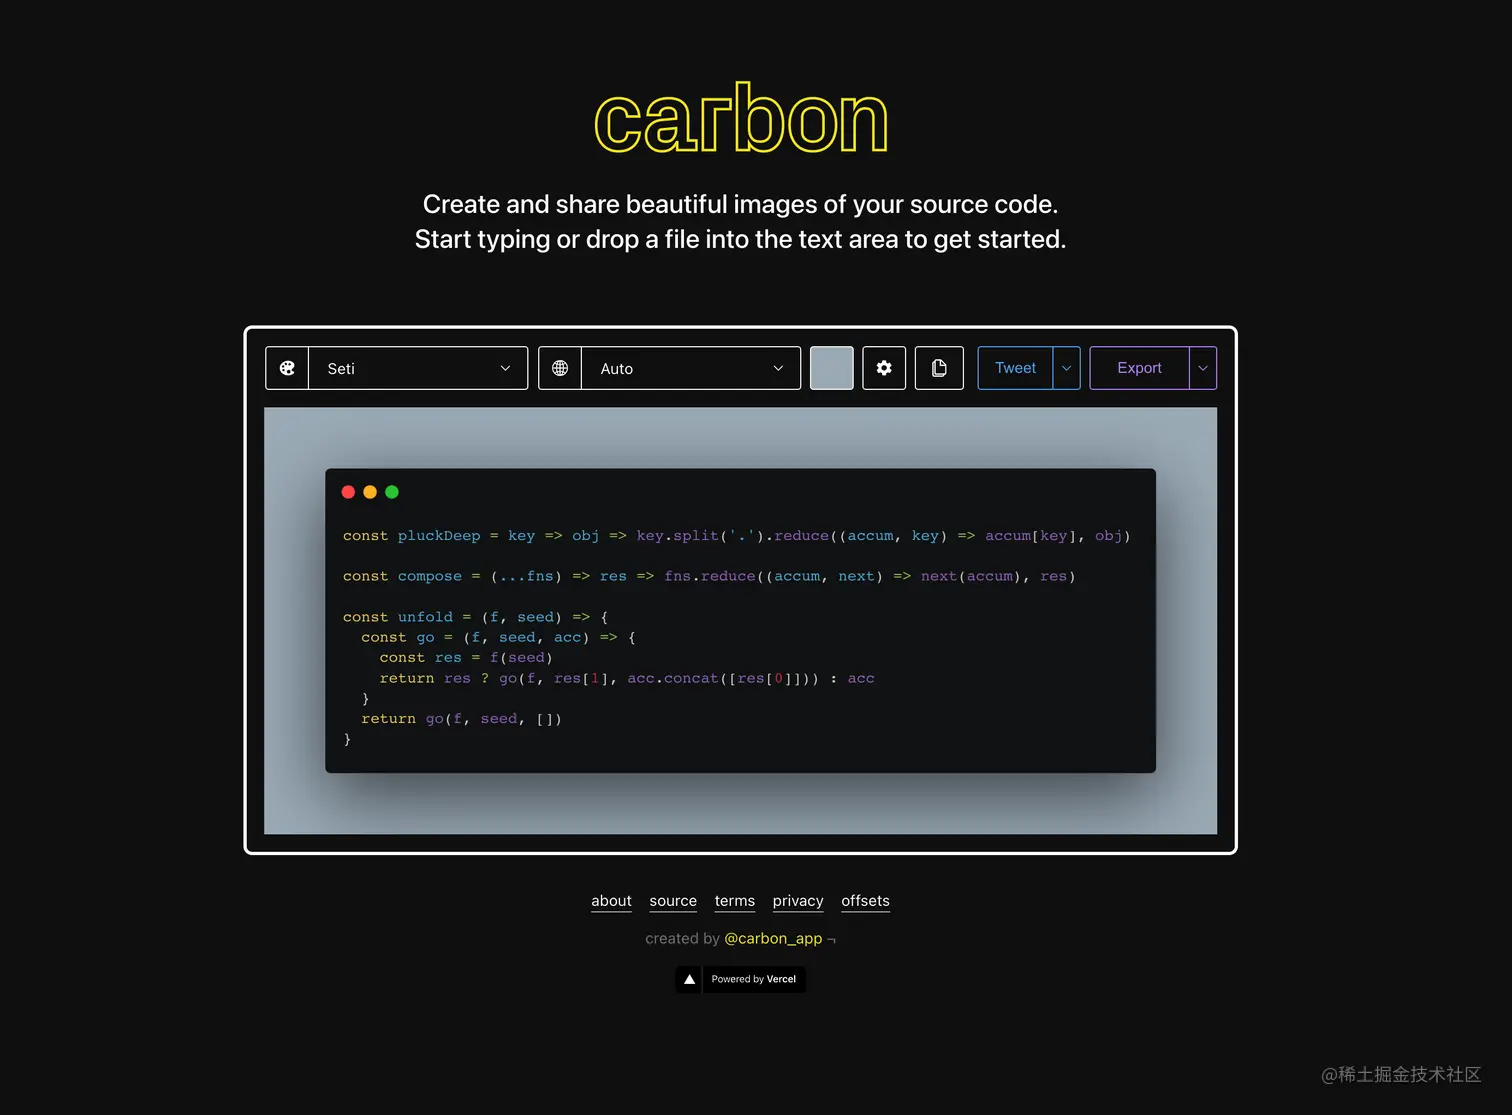
Task: Click the 'return go(f, seed, [])' line
Action: pyautogui.click(x=461, y=719)
